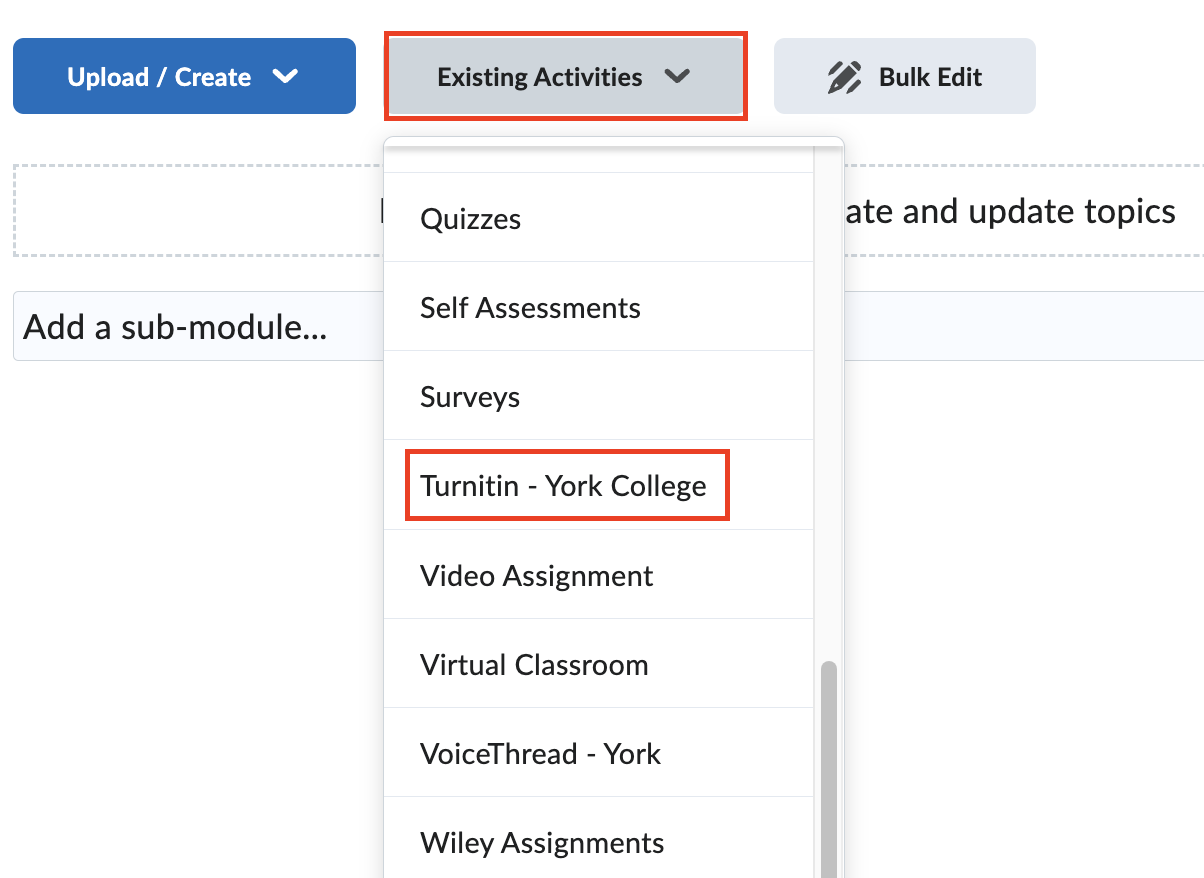Click the Existing Activities chevron arrow
Viewport: 1204px width, 878px height.
pos(679,75)
